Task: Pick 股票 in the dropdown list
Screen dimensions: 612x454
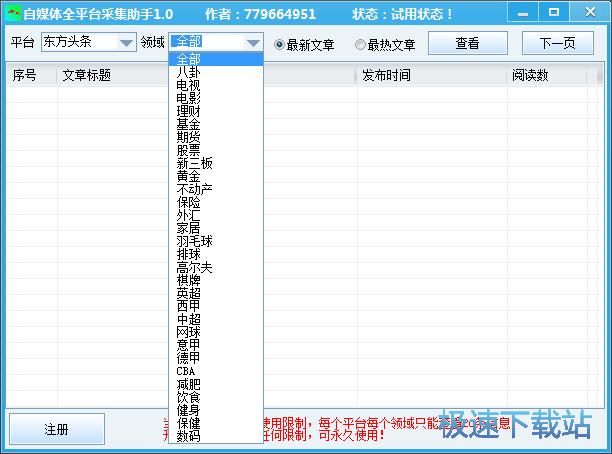Action: [216, 150]
